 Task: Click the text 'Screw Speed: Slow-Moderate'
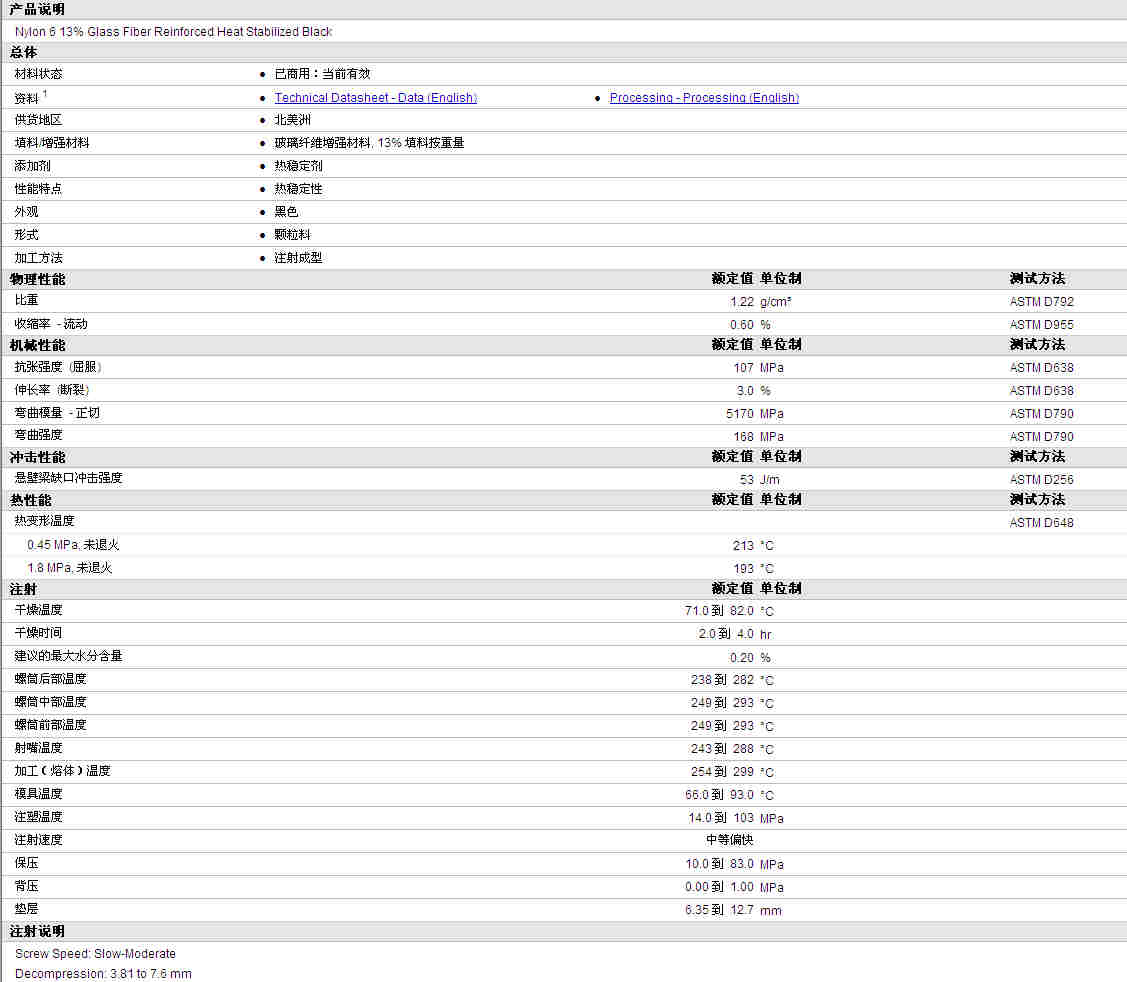[95, 954]
